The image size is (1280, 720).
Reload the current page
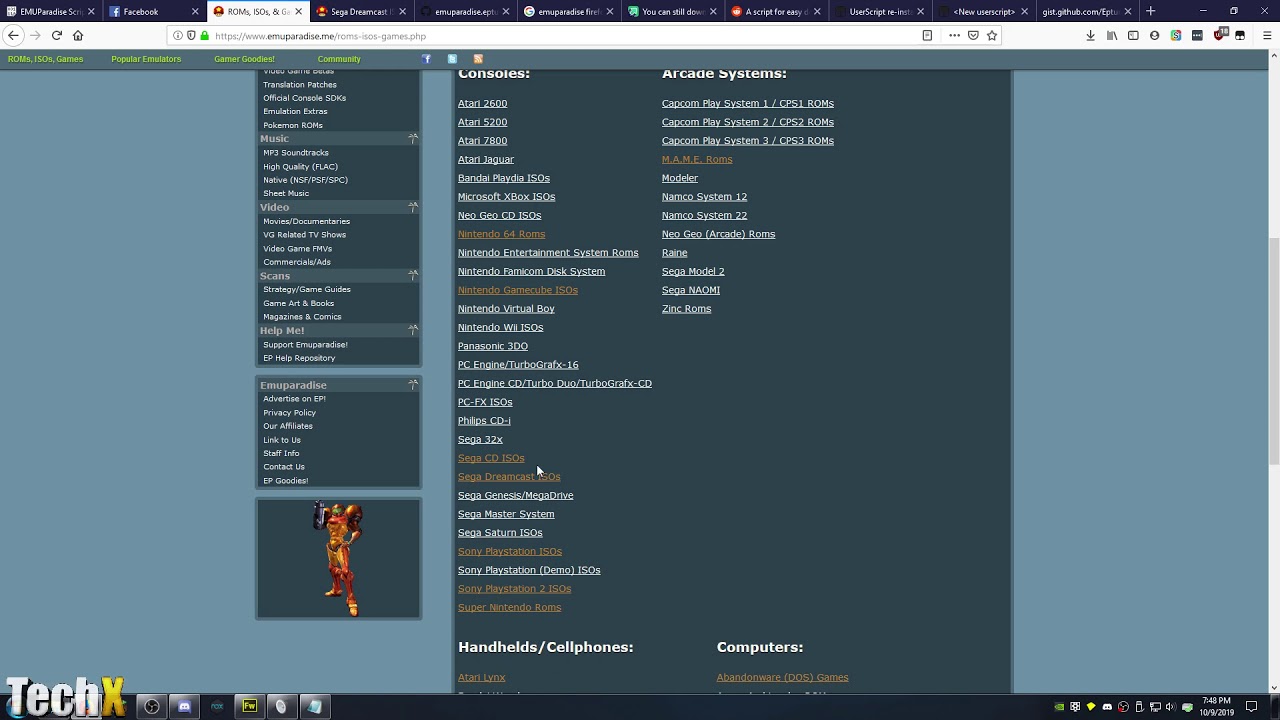coord(57,35)
